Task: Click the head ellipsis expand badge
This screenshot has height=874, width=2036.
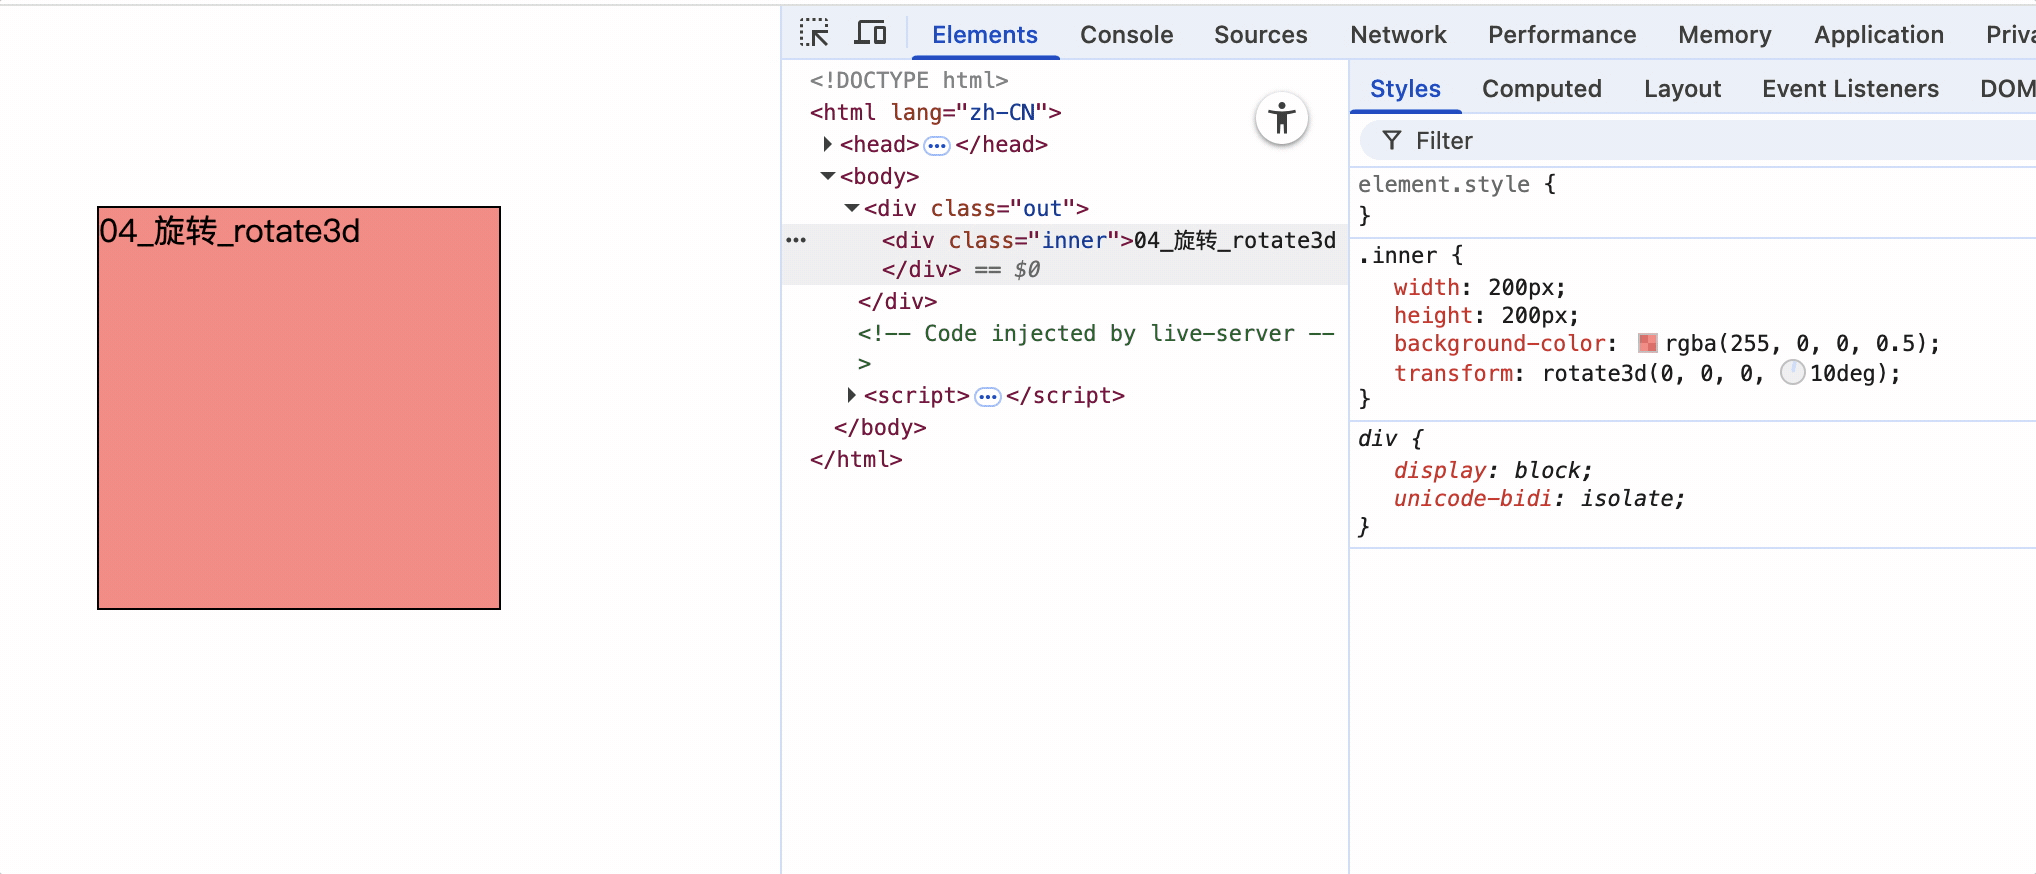Action: click(936, 146)
